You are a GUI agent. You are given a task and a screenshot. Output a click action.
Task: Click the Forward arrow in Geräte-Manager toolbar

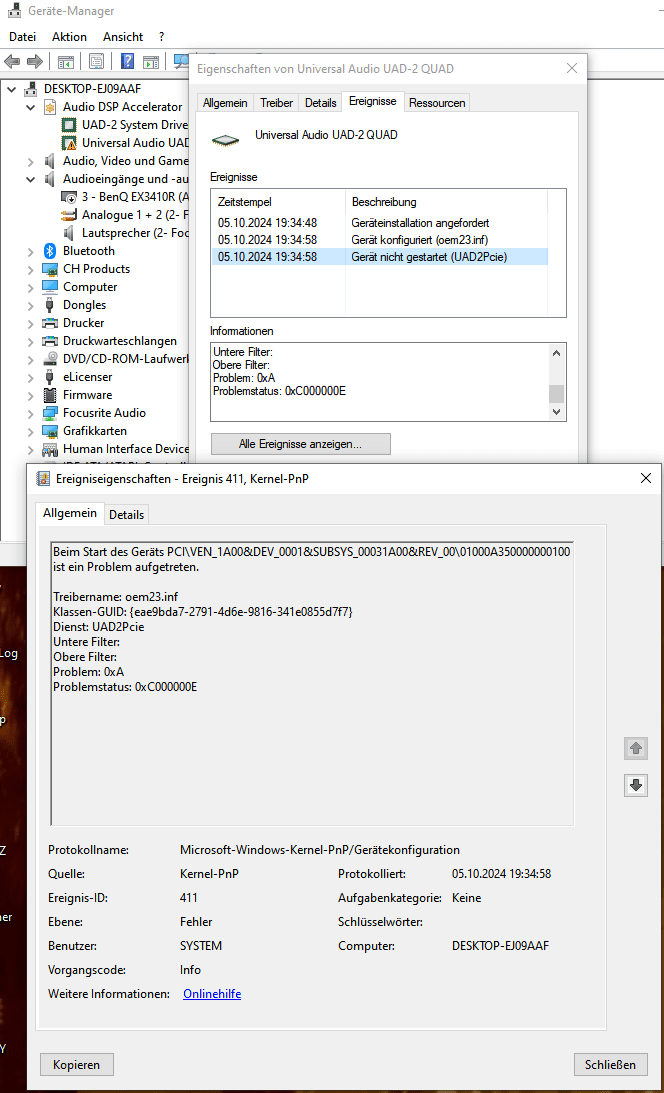[x=34, y=62]
